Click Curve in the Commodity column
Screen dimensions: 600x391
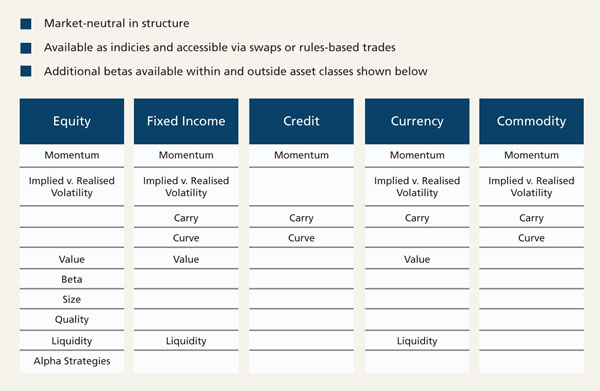tap(532, 238)
